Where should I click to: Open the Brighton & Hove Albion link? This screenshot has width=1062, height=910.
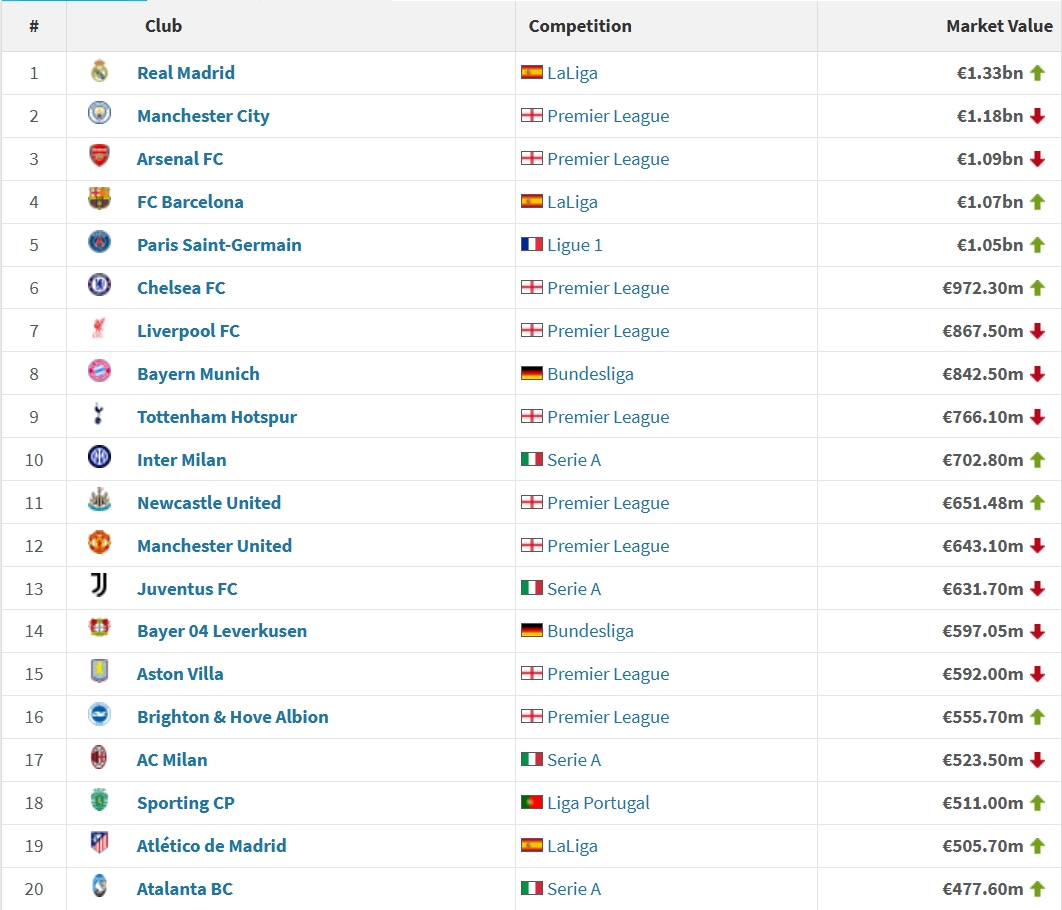pyautogui.click(x=232, y=717)
